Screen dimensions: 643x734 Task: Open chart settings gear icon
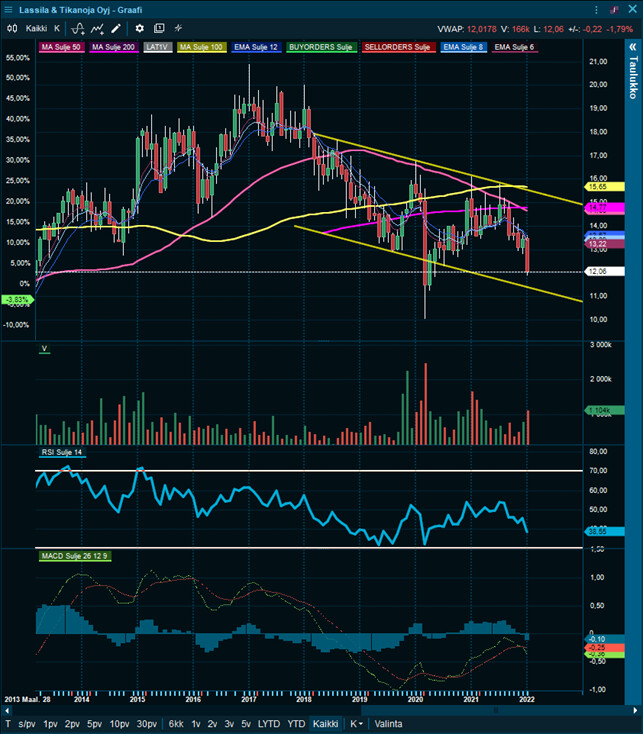[x=140, y=28]
